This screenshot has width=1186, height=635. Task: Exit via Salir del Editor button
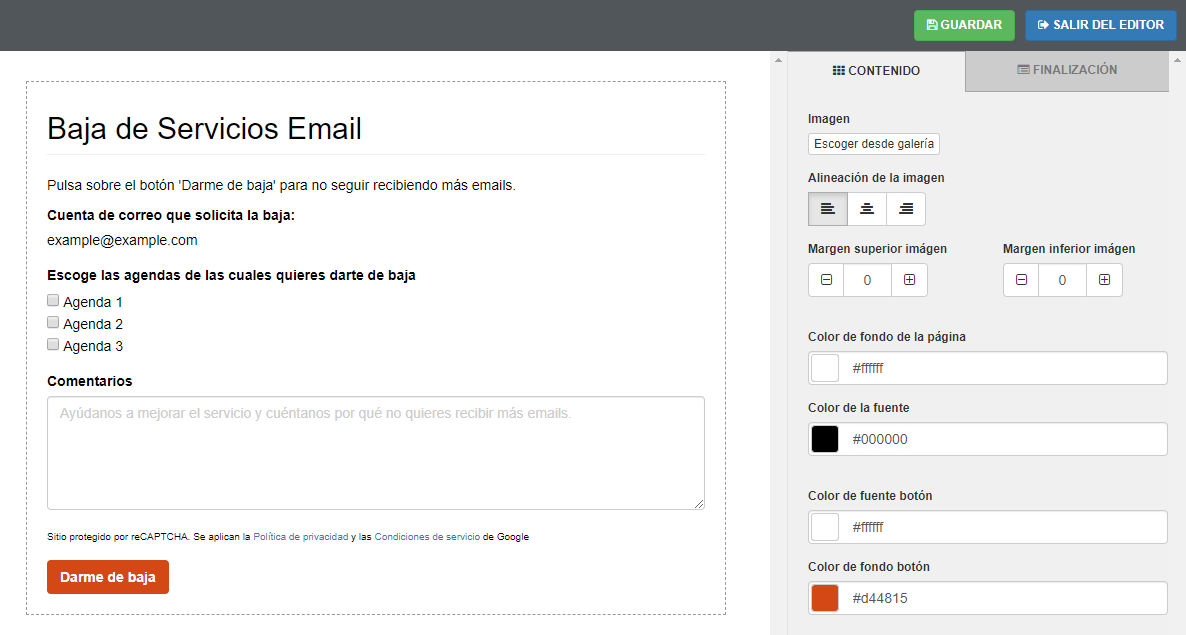(x=1100, y=25)
